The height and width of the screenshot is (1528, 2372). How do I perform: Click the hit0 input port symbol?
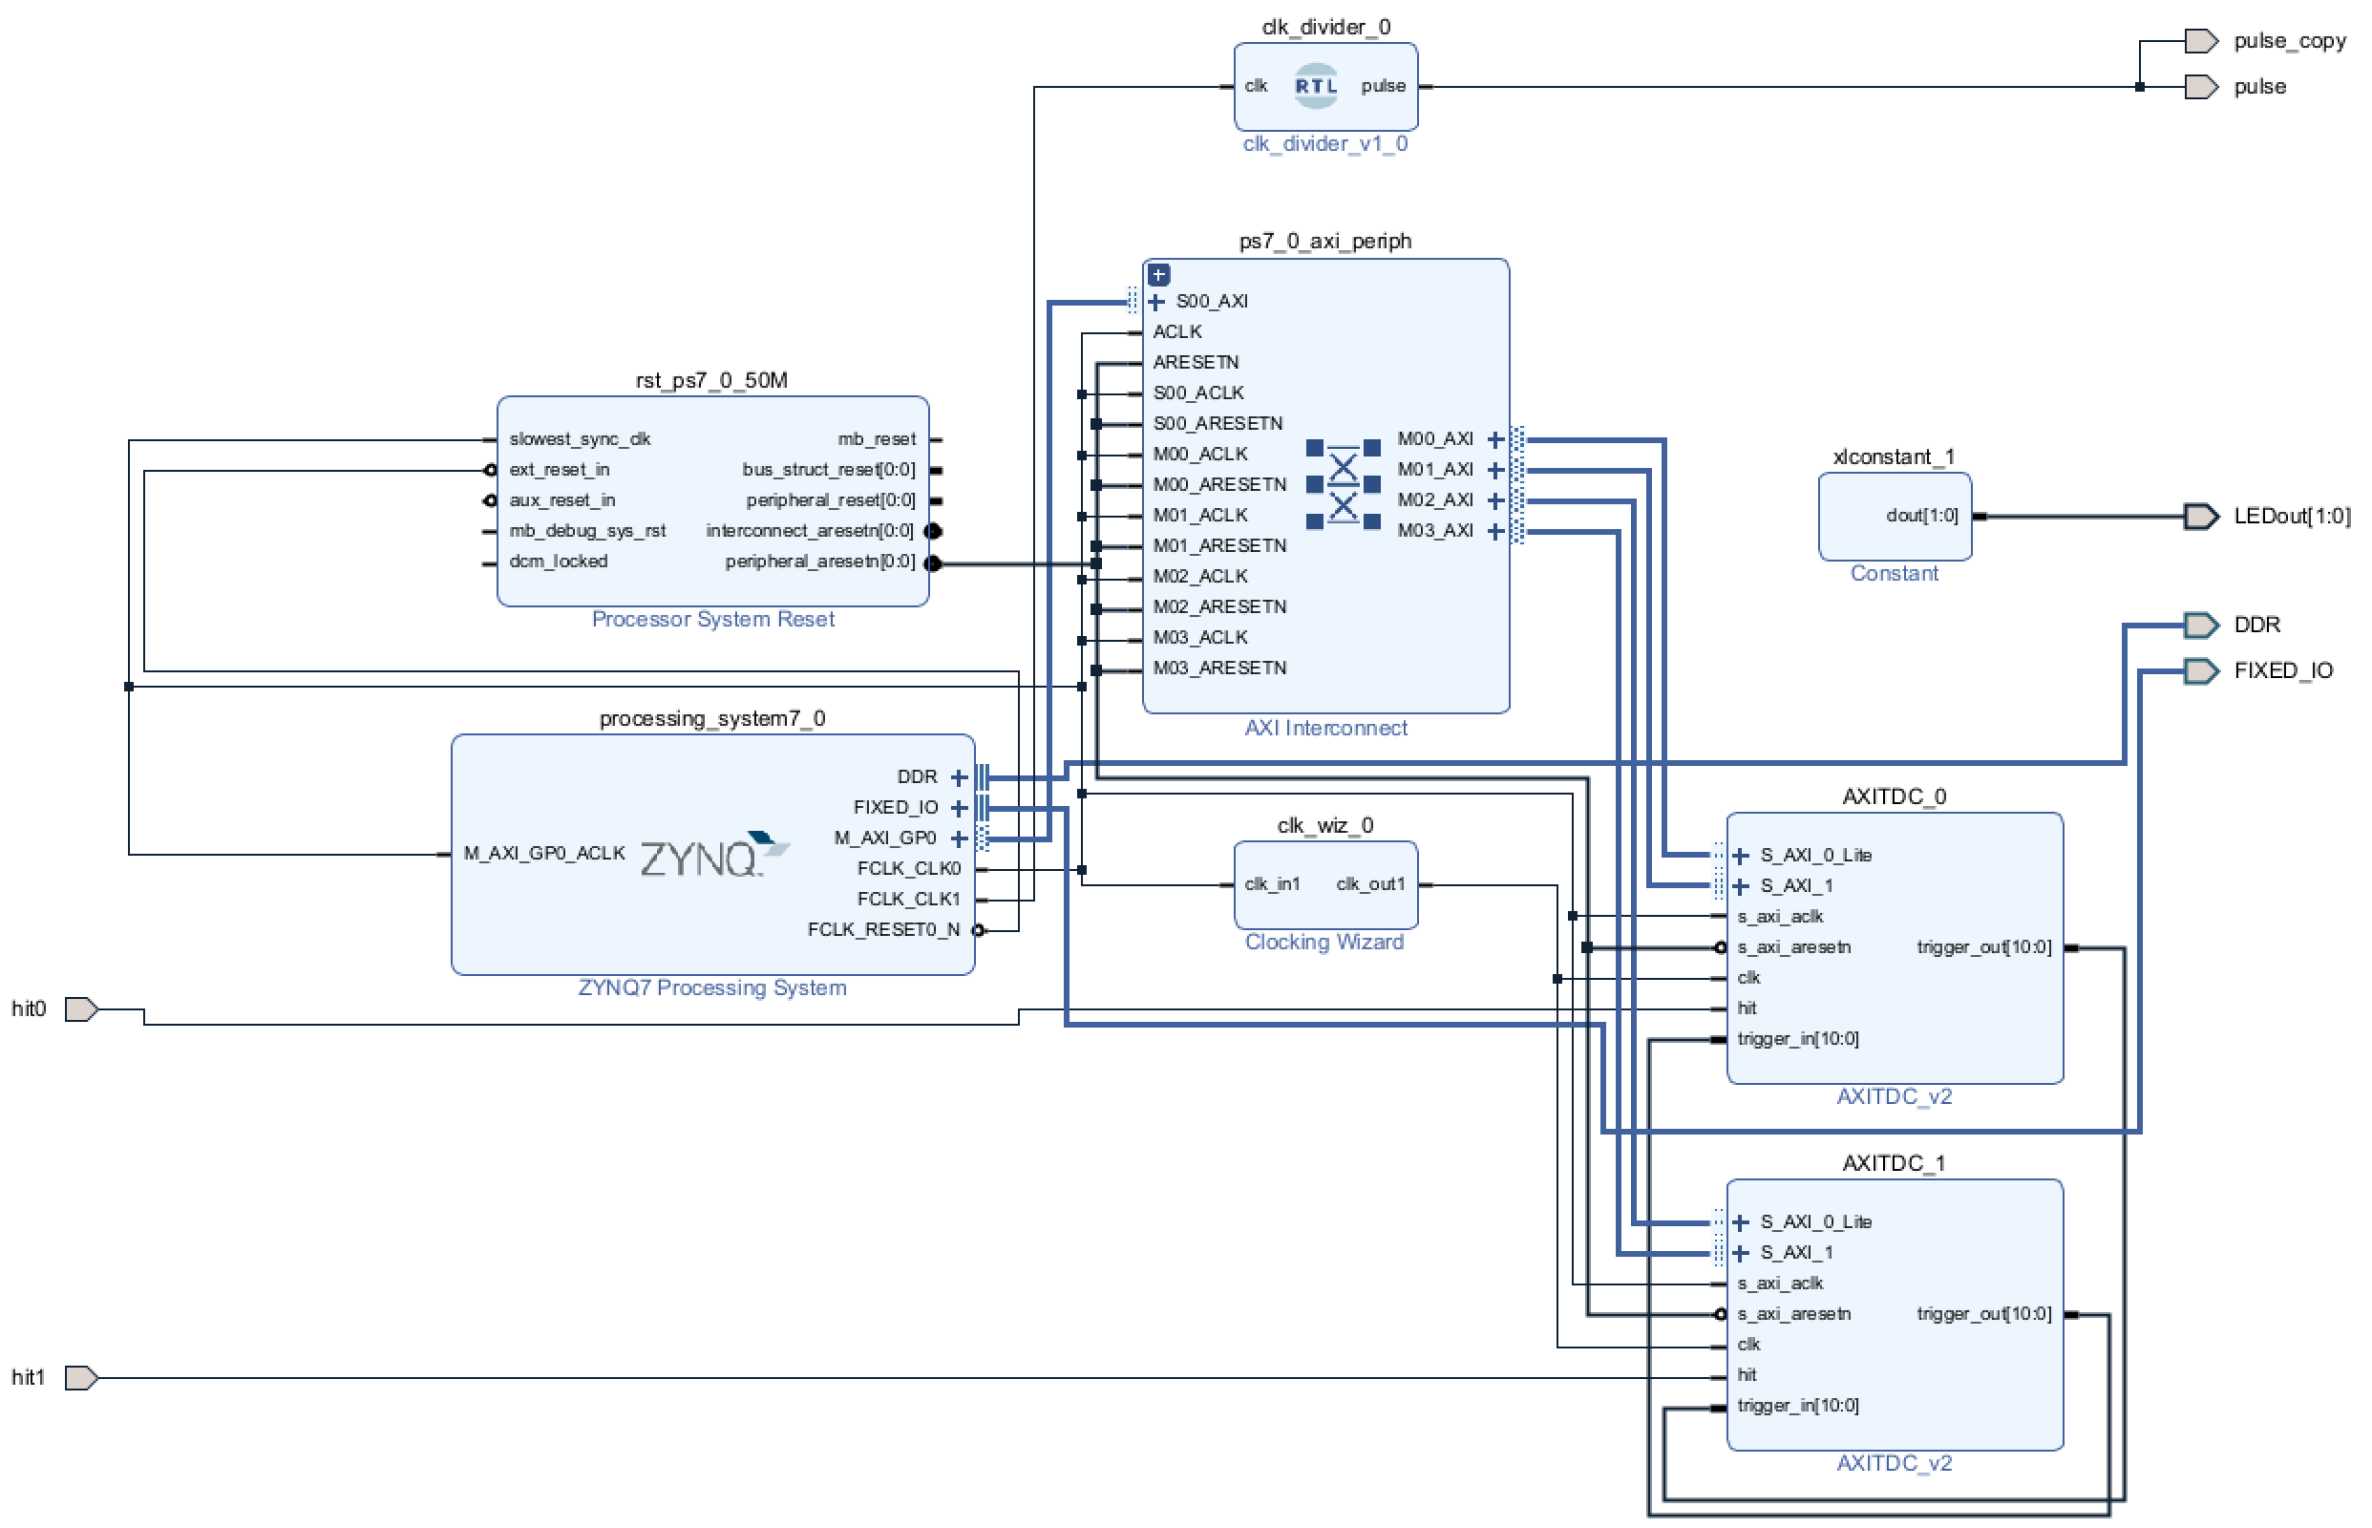pos(81,1009)
